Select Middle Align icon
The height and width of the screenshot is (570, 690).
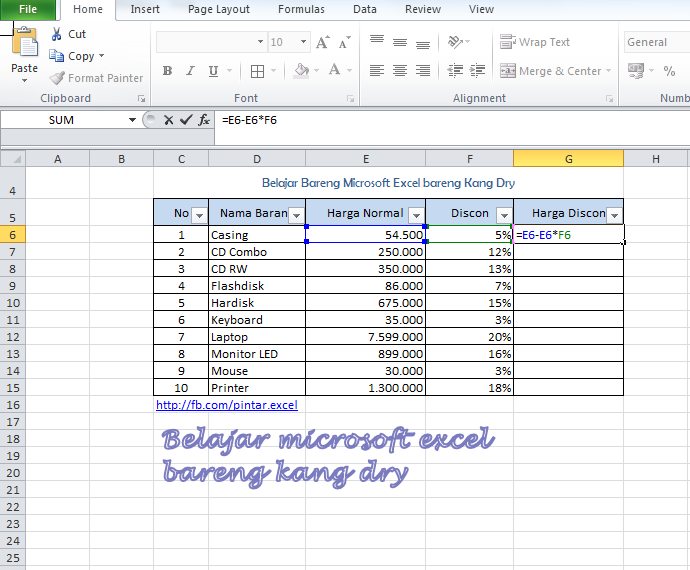[400, 42]
